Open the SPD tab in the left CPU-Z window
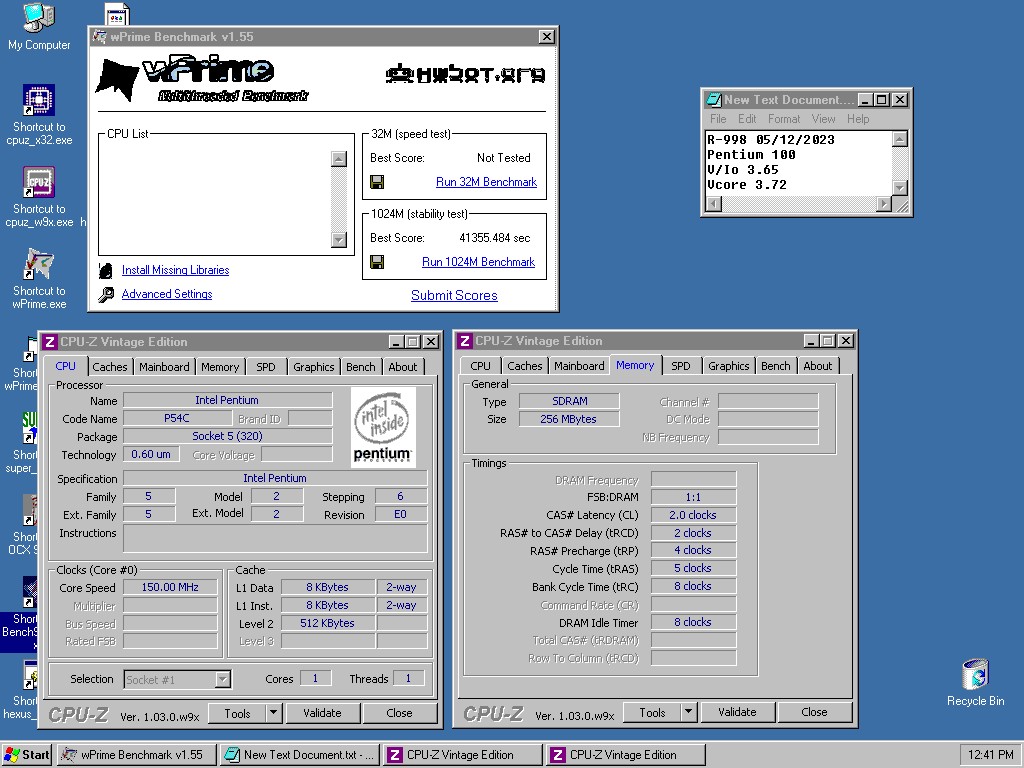Image resolution: width=1024 pixels, height=768 pixels. coord(265,367)
